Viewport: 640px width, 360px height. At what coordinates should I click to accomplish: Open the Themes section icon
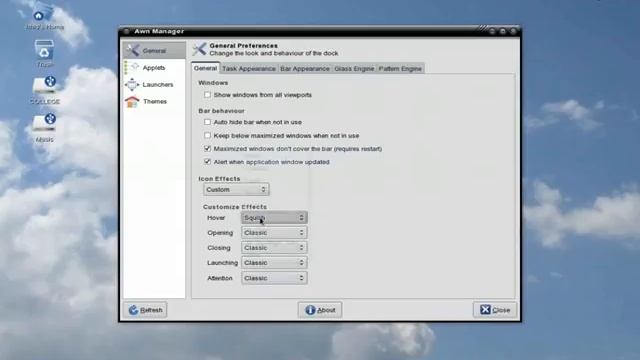click(x=132, y=101)
